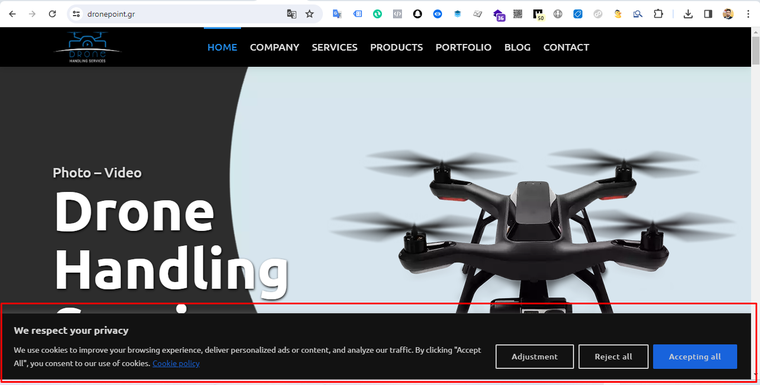760x385 pixels.
Task: Click the Google Translate extension icon
Action: (337, 14)
